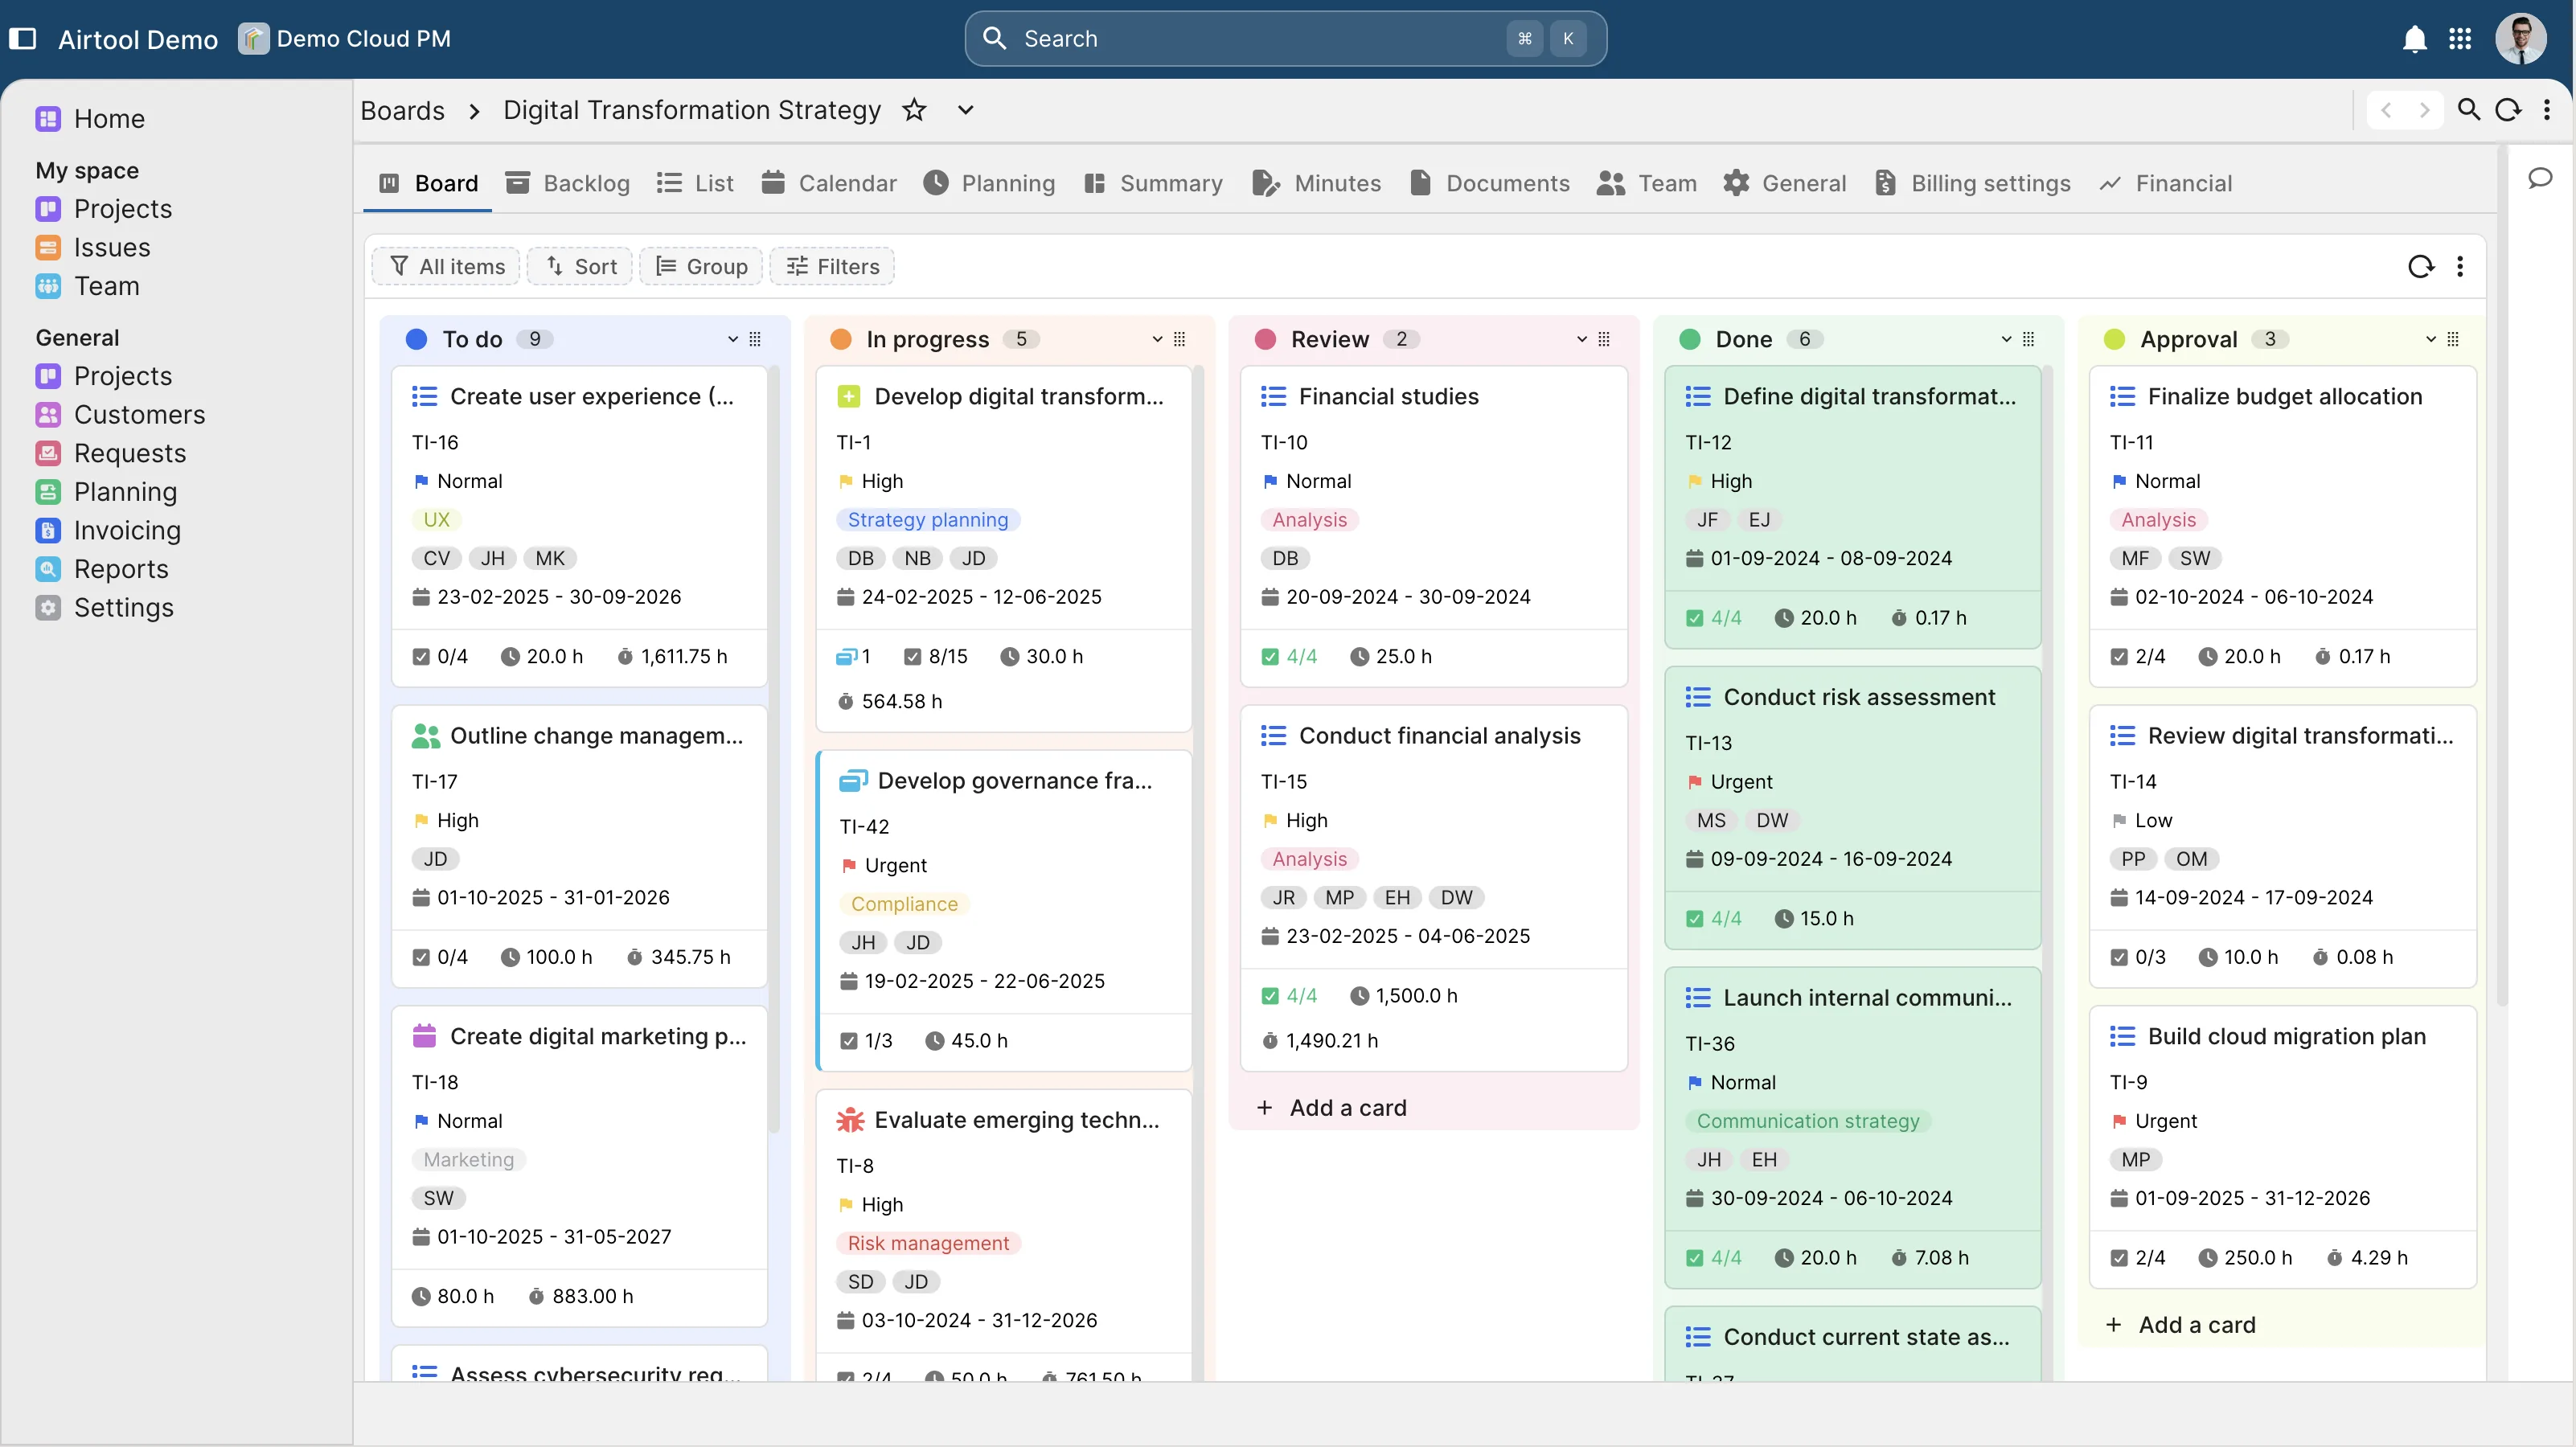The height and width of the screenshot is (1447, 2576).
Task: Open board toolbar more options
Action: pos(2460,266)
